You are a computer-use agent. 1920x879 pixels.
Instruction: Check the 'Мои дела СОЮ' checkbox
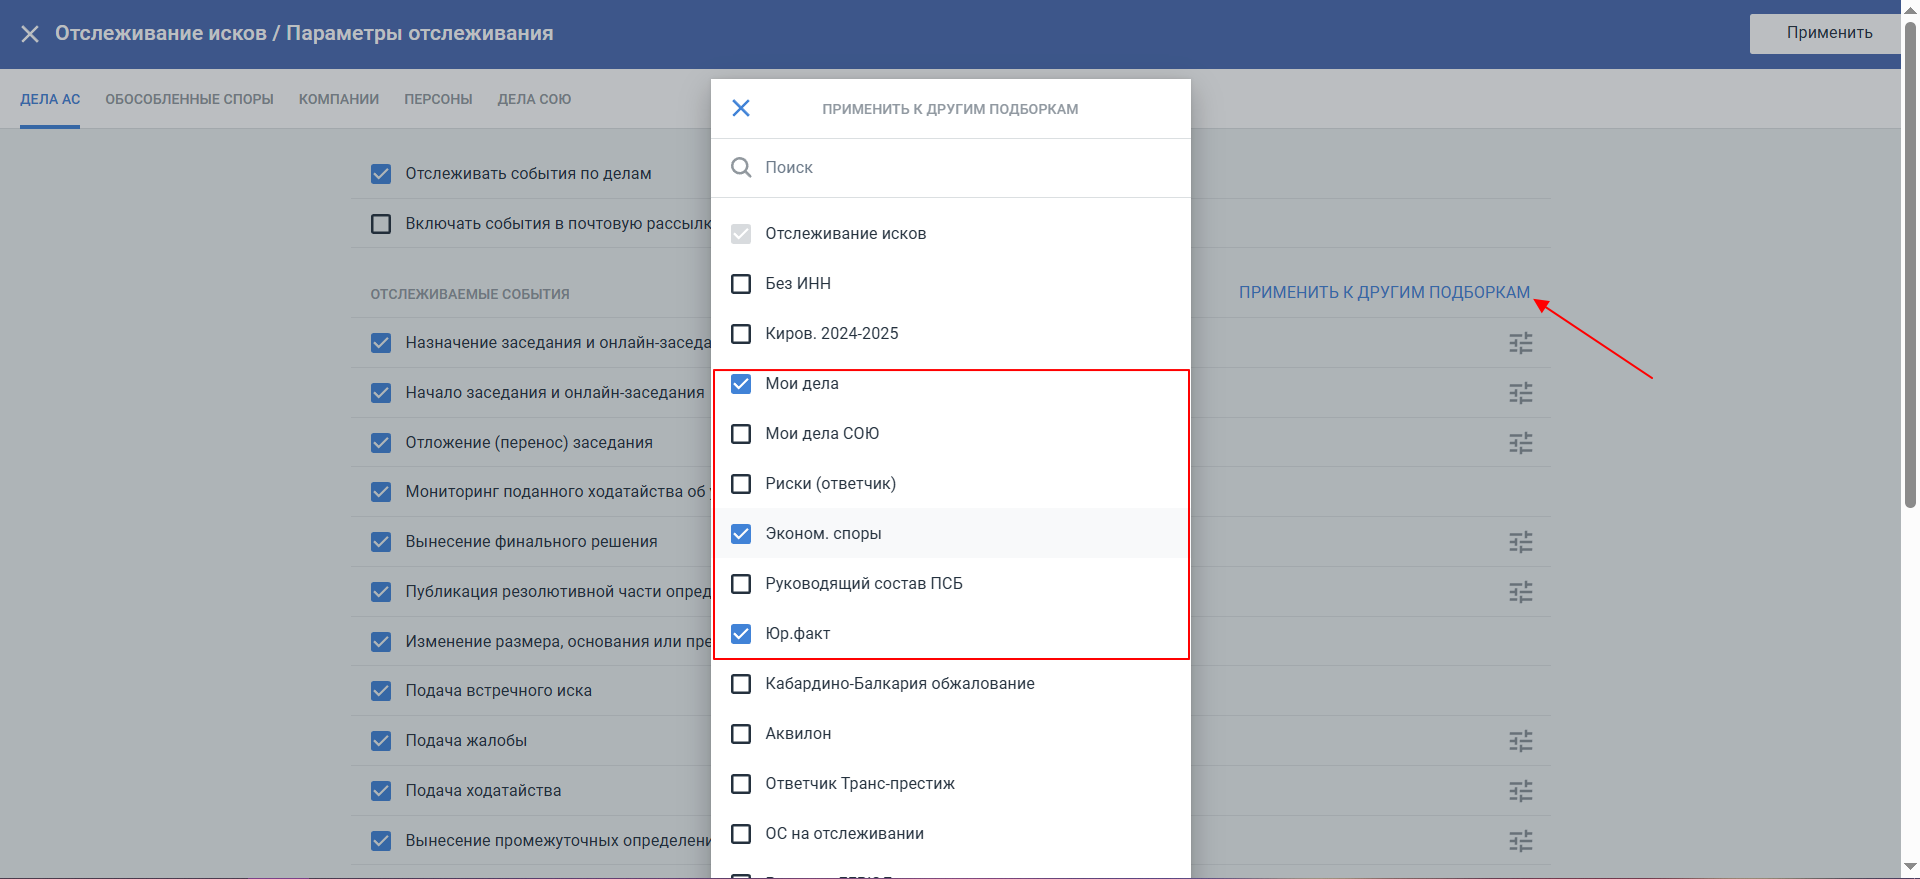pos(741,434)
